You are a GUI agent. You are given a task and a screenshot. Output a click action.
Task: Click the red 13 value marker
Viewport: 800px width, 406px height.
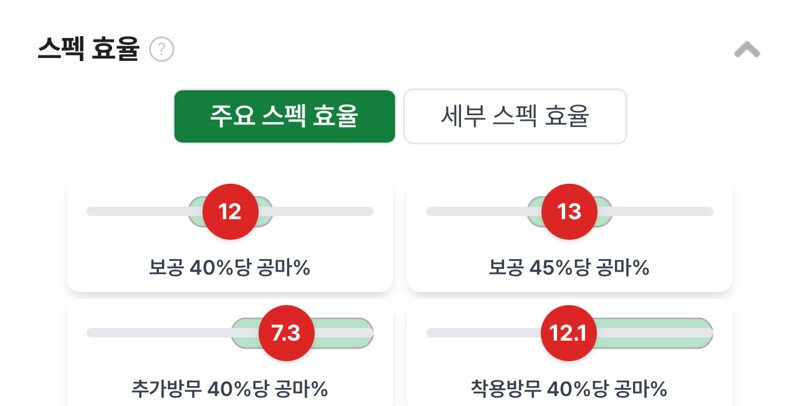(569, 212)
